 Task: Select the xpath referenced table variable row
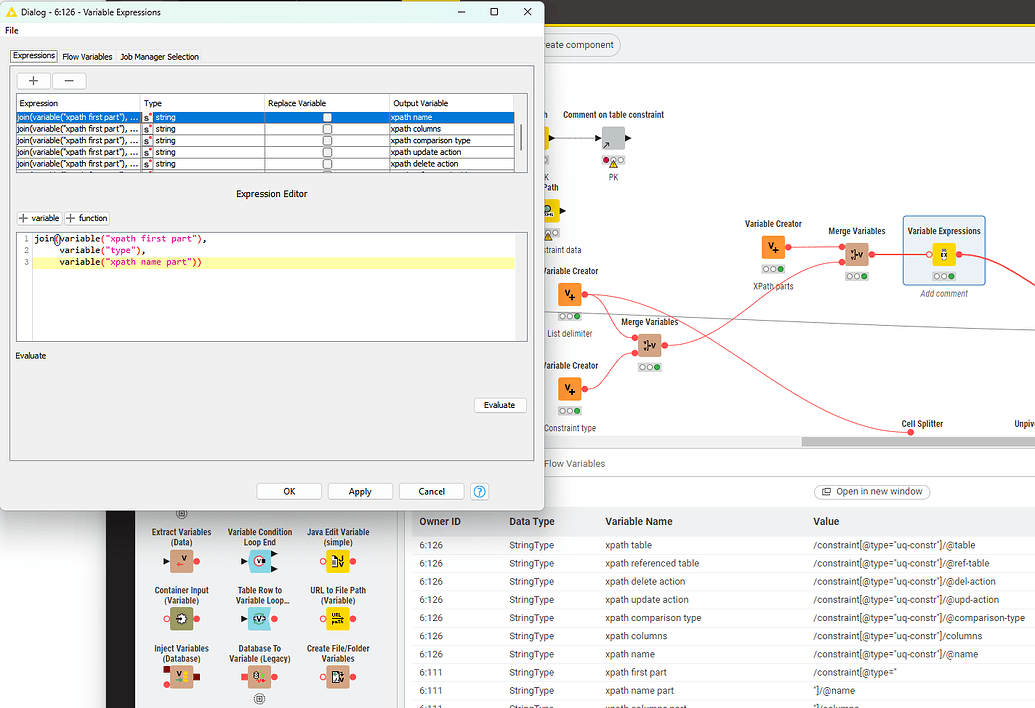coord(723,563)
